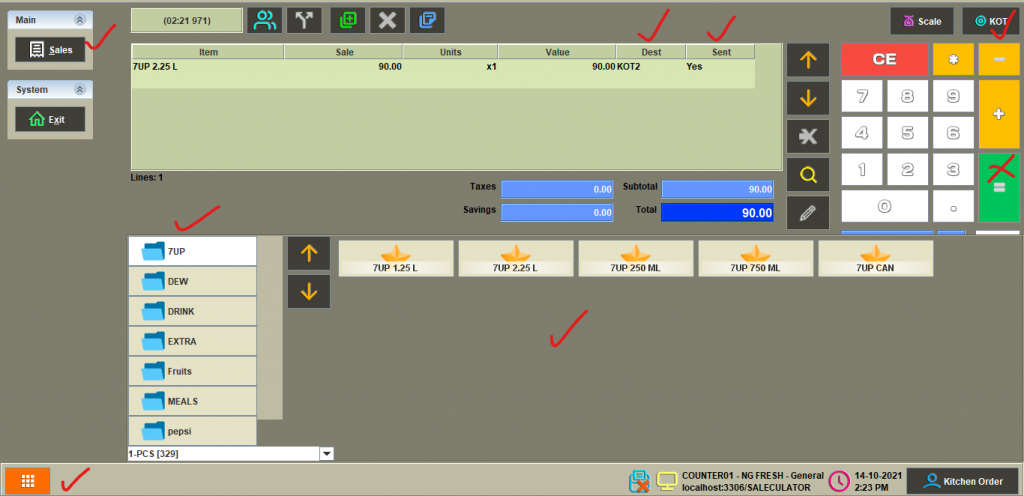Viewport: 1024px width, 496px height.
Task: Open Kitchen Order from the status bar
Action: tap(963, 481)
